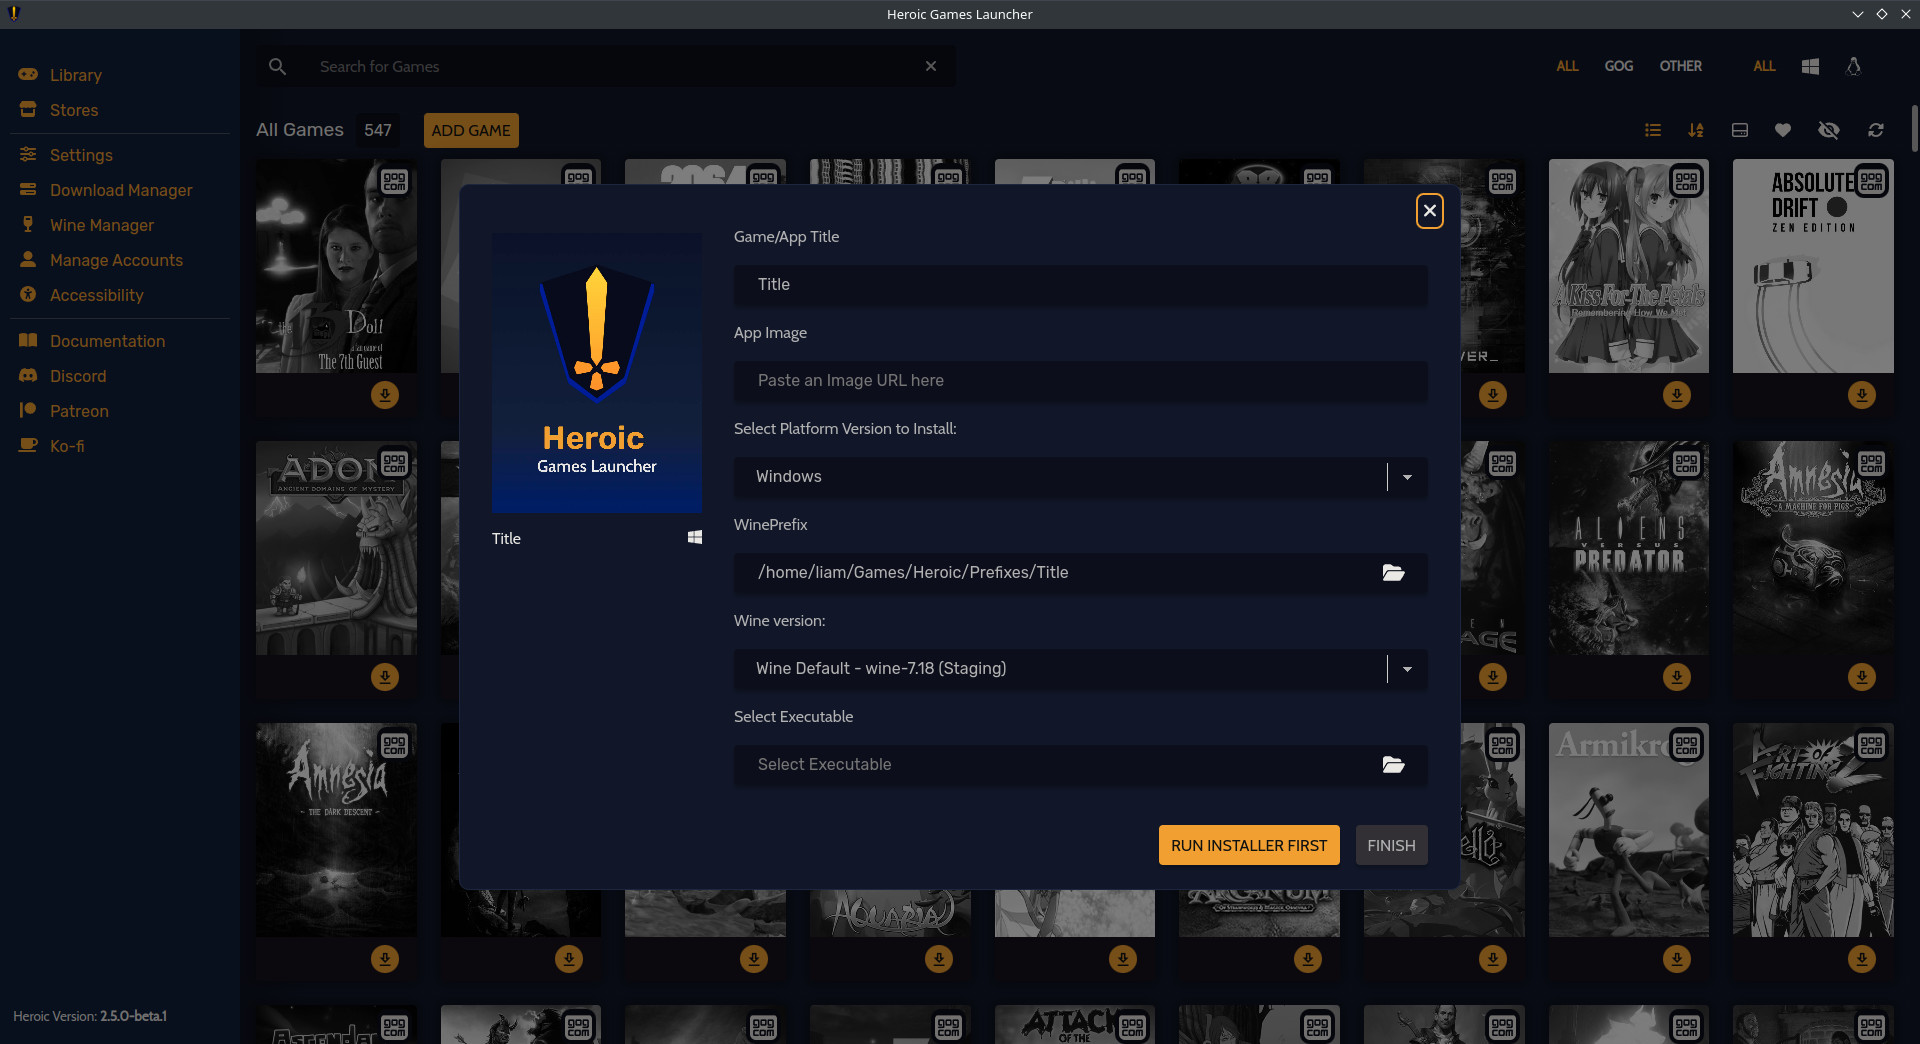Click RUN INSTALLER FIRST
The height and width of the screenshot is (1044, 1920).
(x=1248, y=845)
